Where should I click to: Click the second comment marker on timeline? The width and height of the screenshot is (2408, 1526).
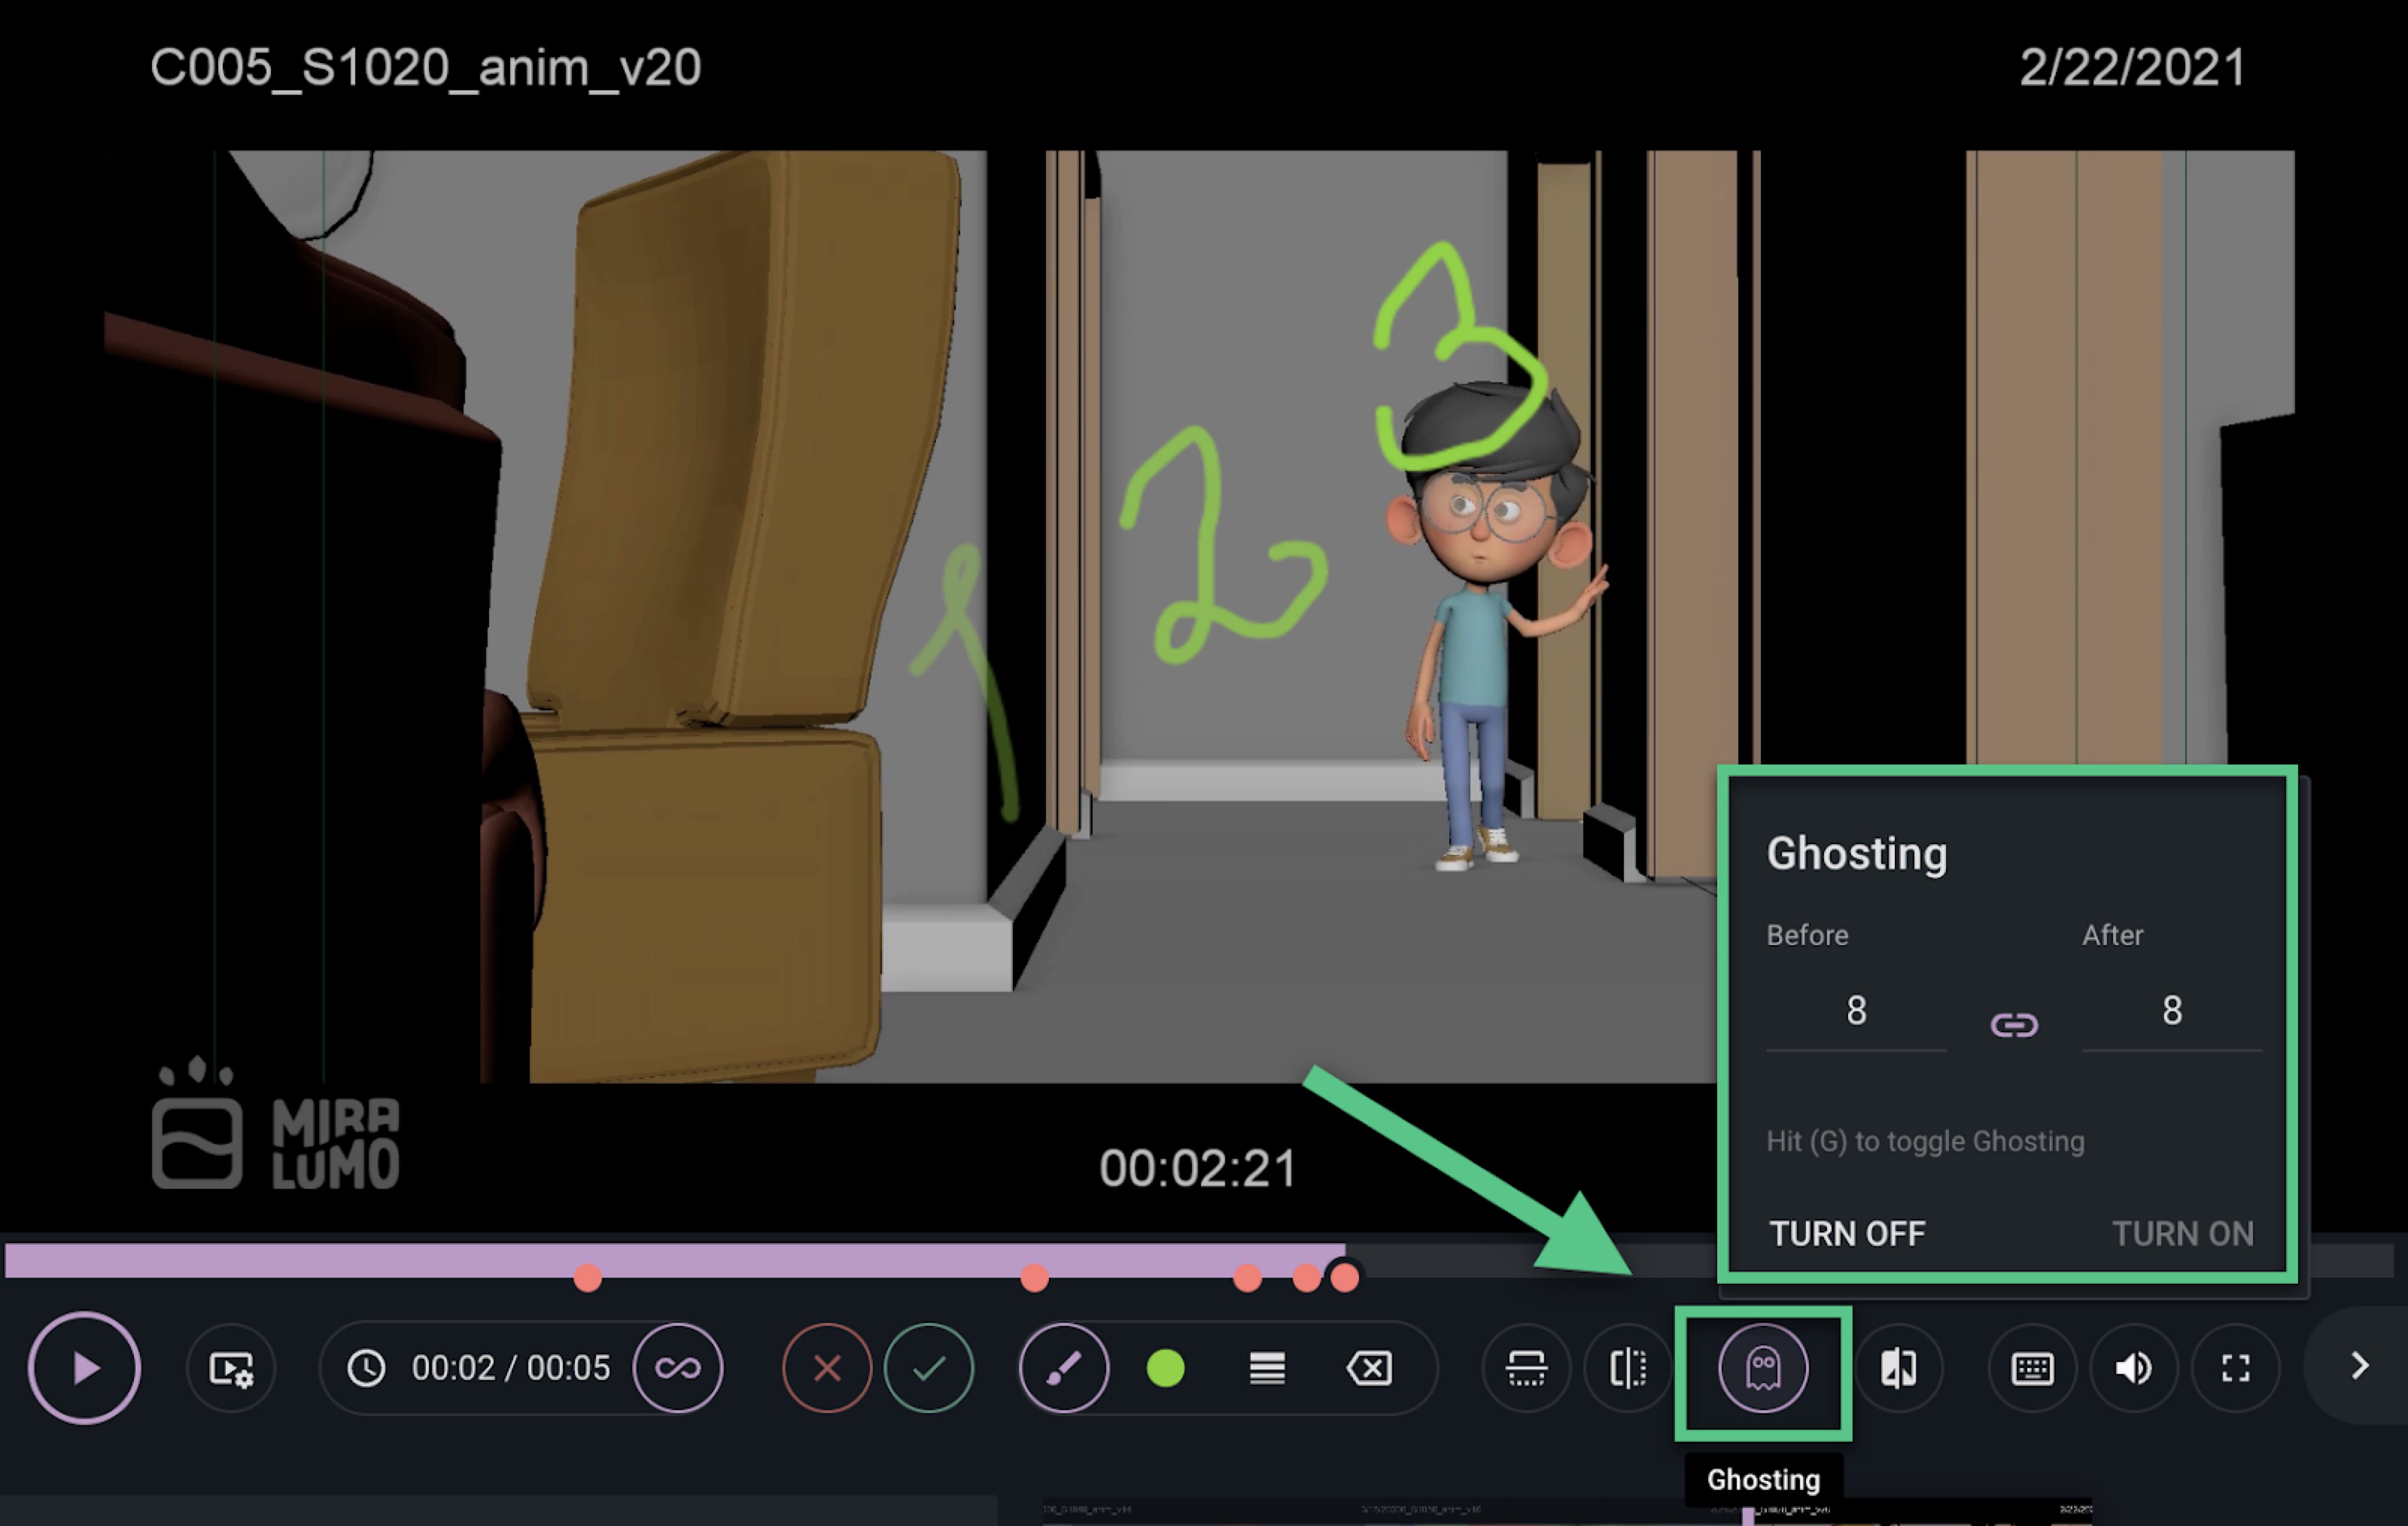pyautogui.click(x=1035, y=1278)
